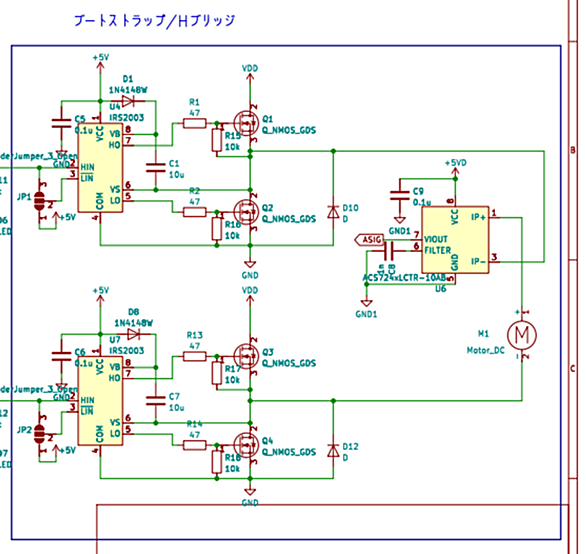The width and height of the screenshot is (586, 554).
Task: Click the 'D10' reference label
Action: point(350,208)
